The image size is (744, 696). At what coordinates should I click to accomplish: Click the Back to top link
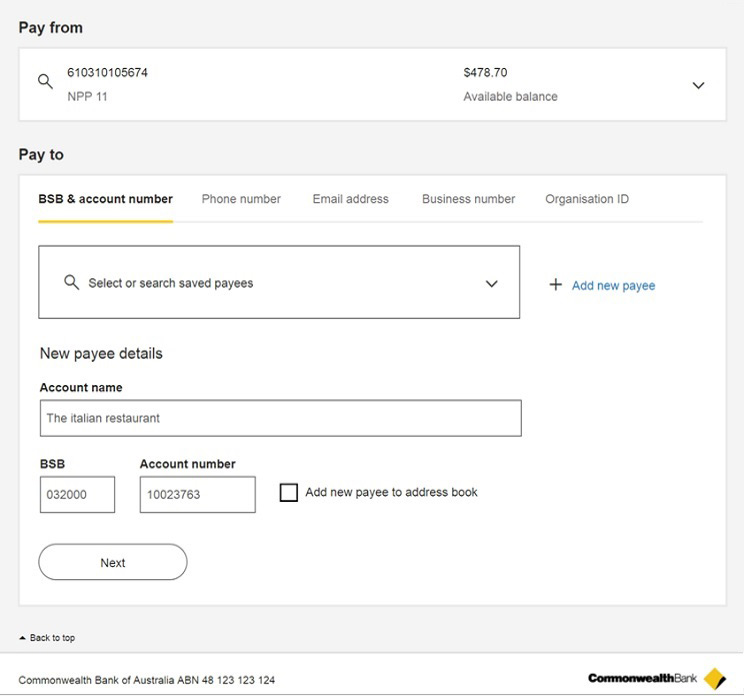point(52,638)
